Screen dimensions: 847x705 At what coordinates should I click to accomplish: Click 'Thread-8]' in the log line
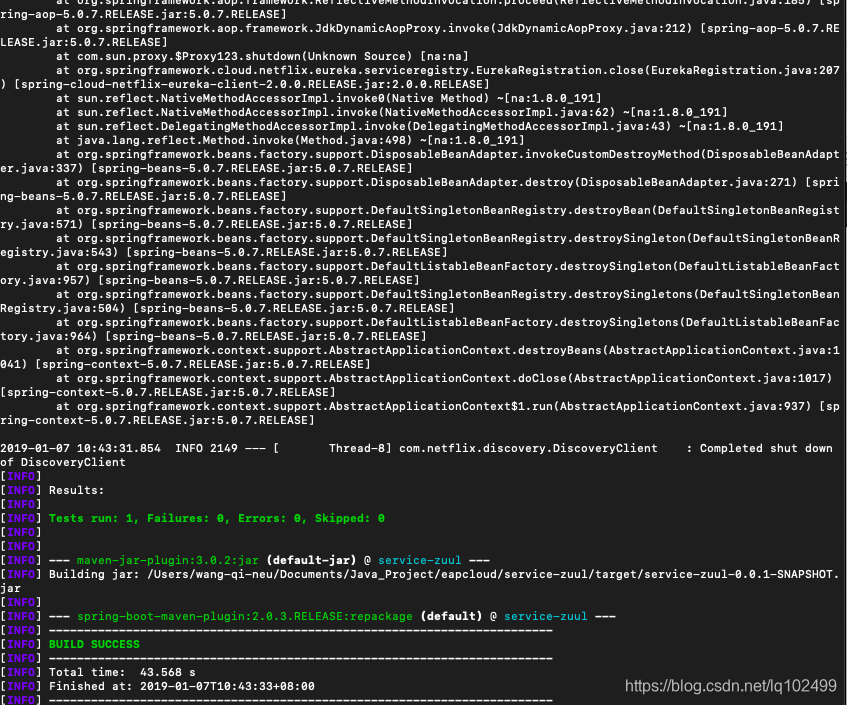(360, 448)
